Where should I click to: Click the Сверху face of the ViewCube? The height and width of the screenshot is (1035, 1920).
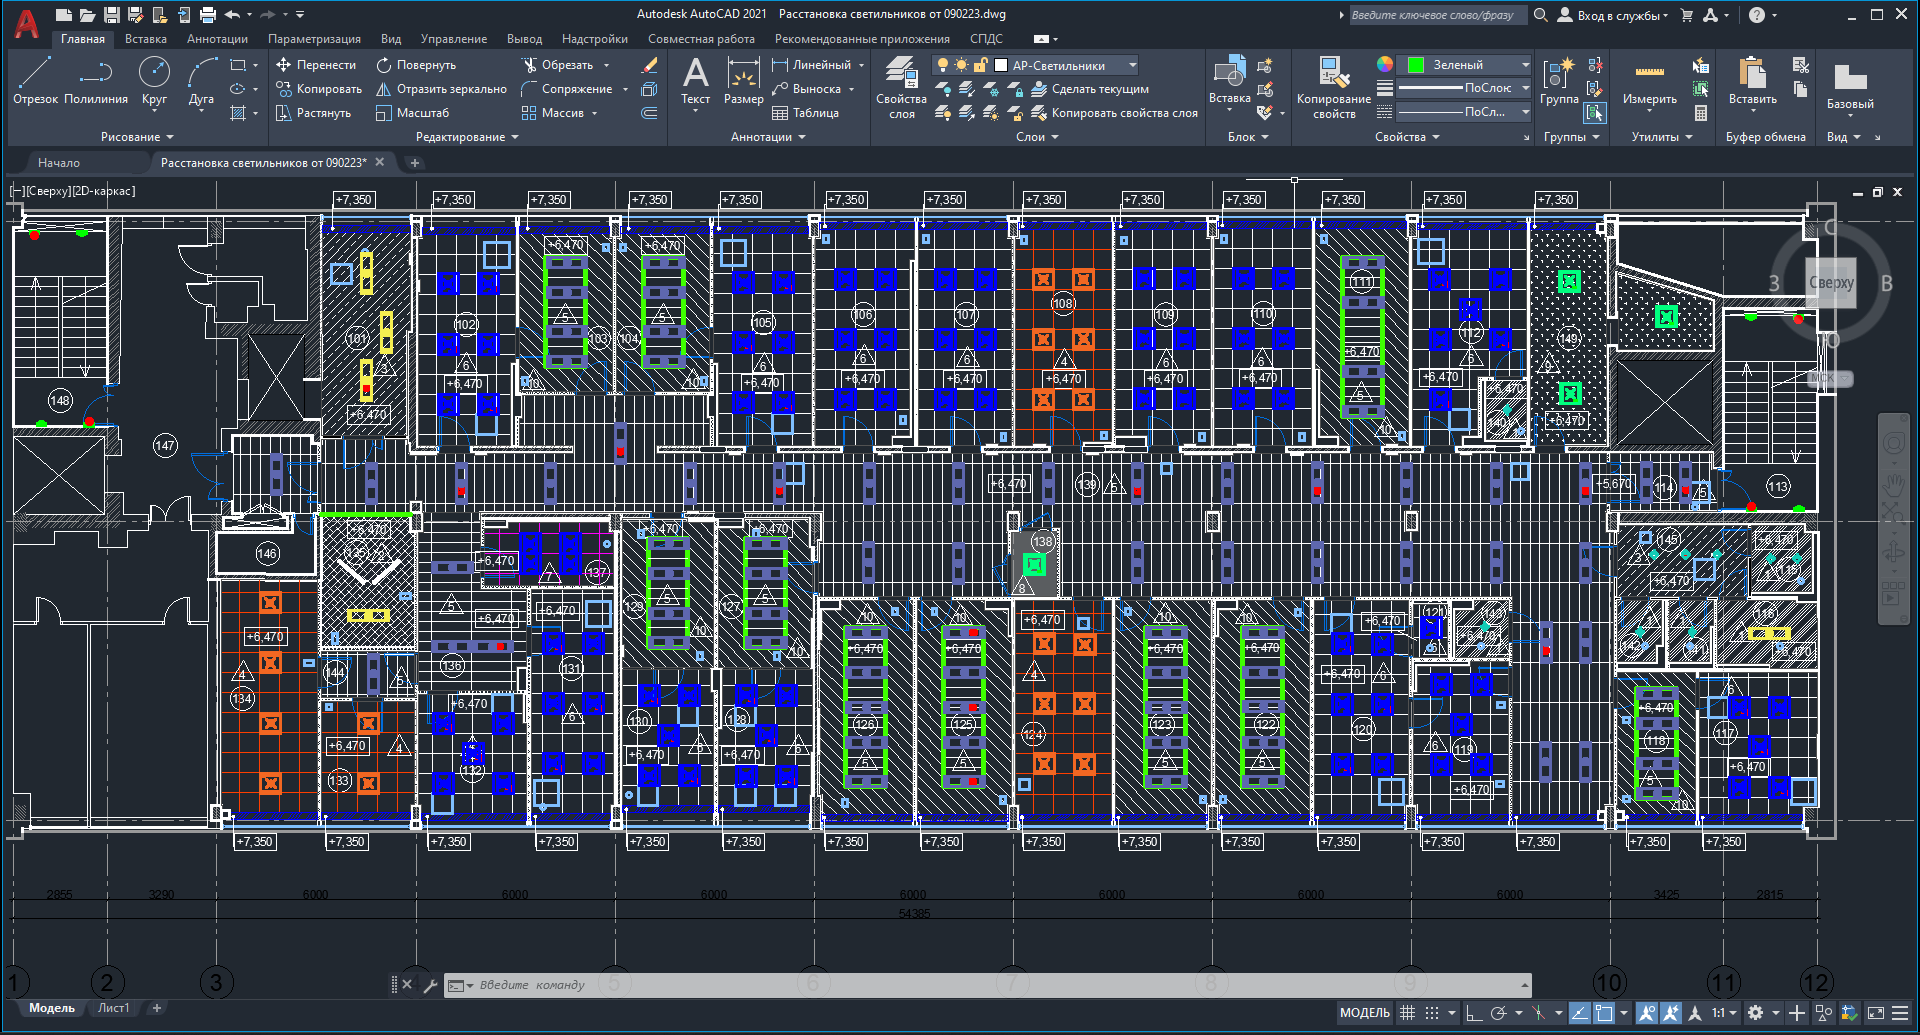[x=1831, y=283]
